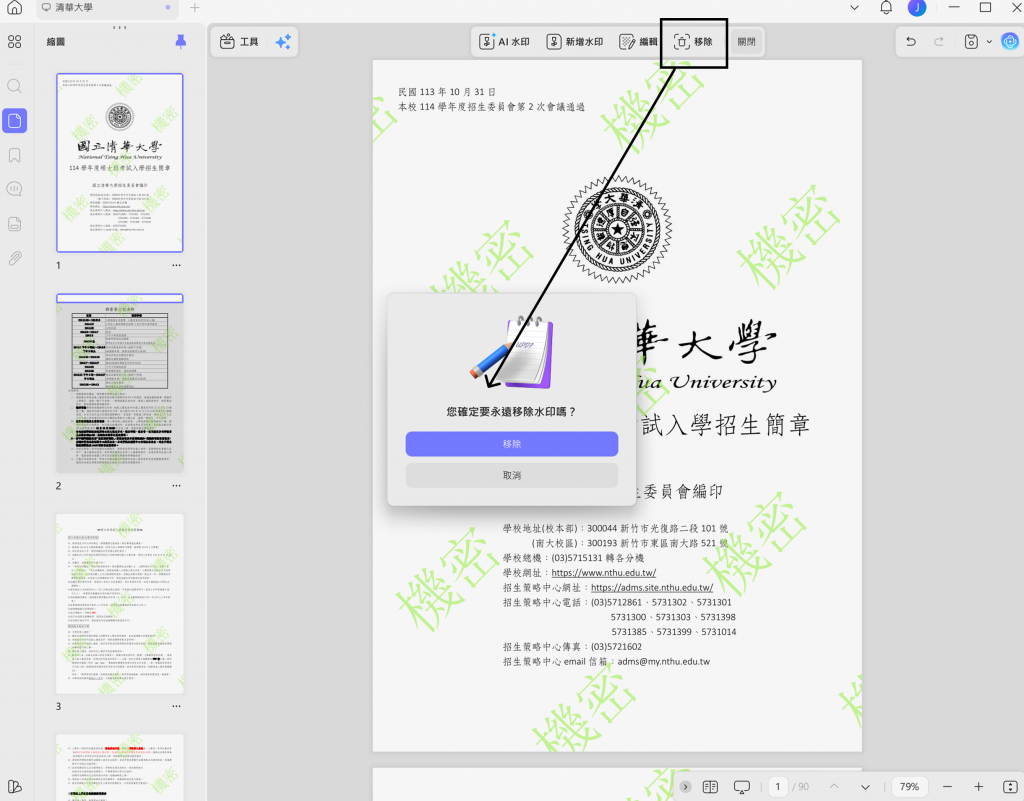Select page 1 thumbnail
Viewport: 1024px width, 801px height.
(x=120, y=163)
